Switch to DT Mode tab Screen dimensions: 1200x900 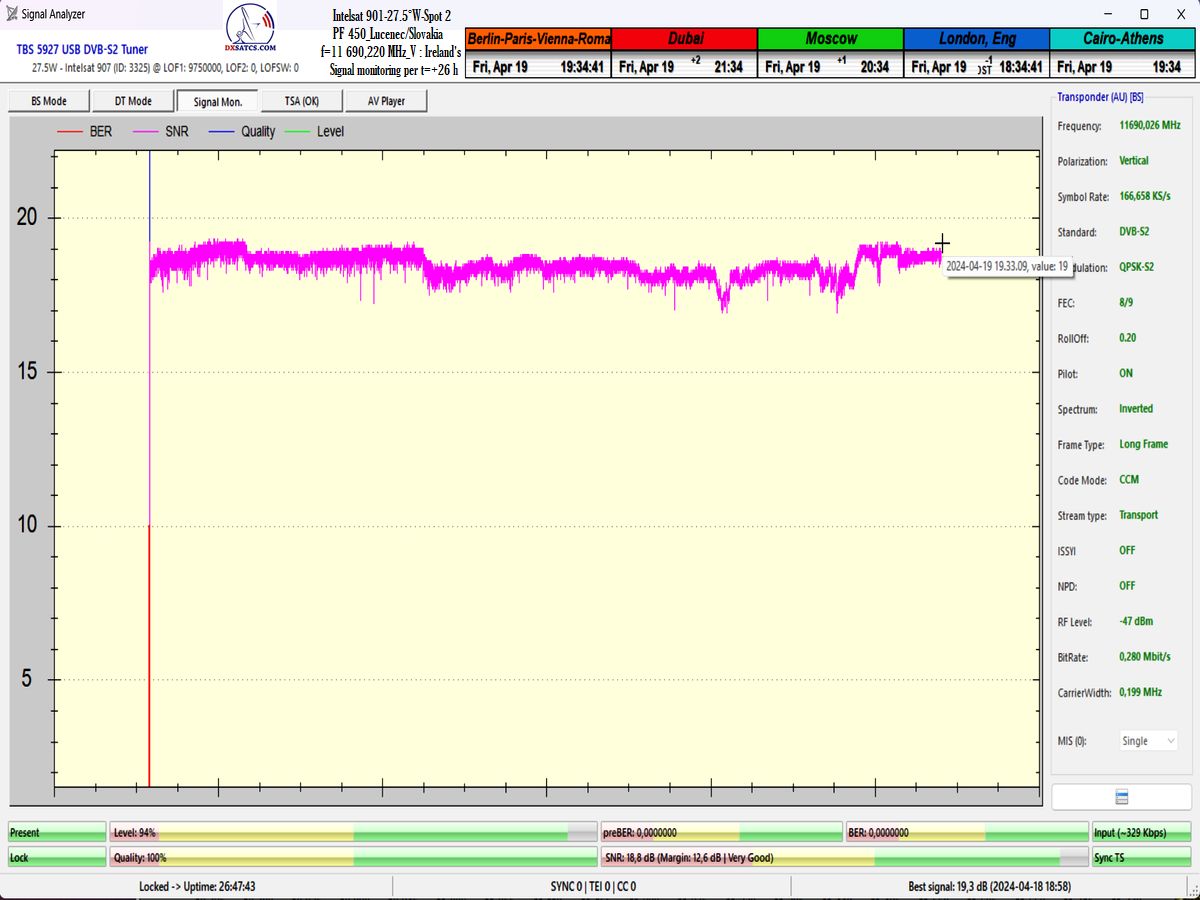point(133,101)
